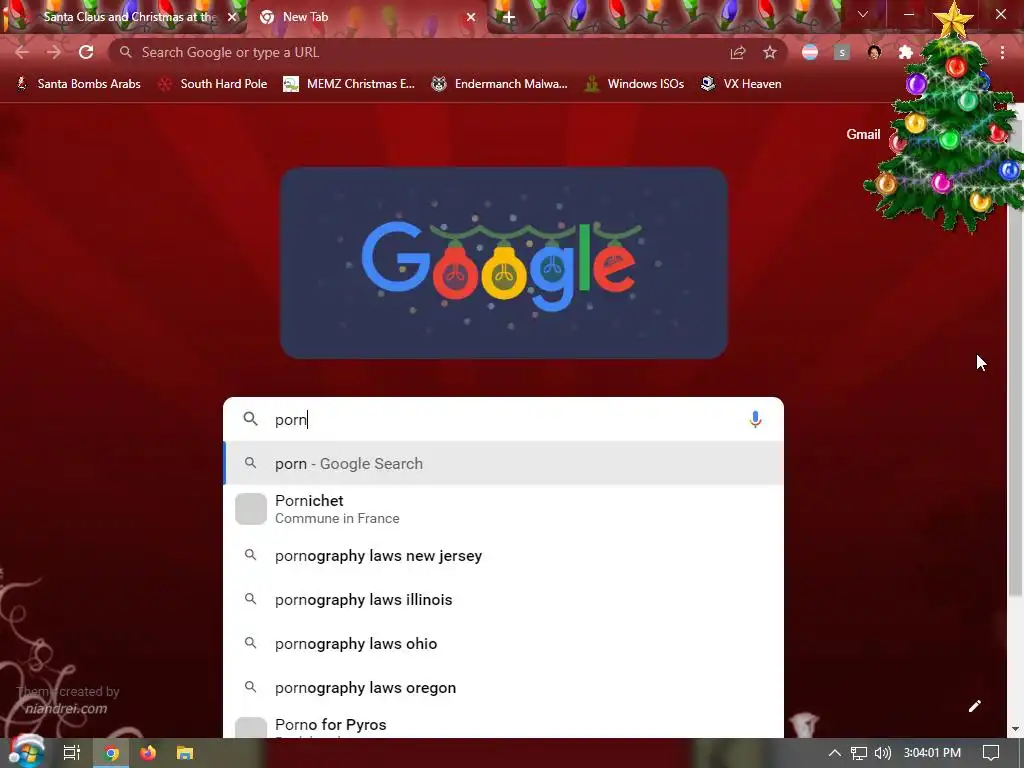Open the profile avatar icon

874,52
